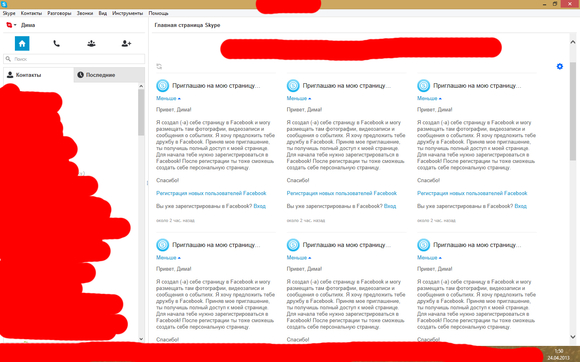This screenshot has height=362, width=580.
Task: Click the create group icon
Action: (x=91, y=44)
